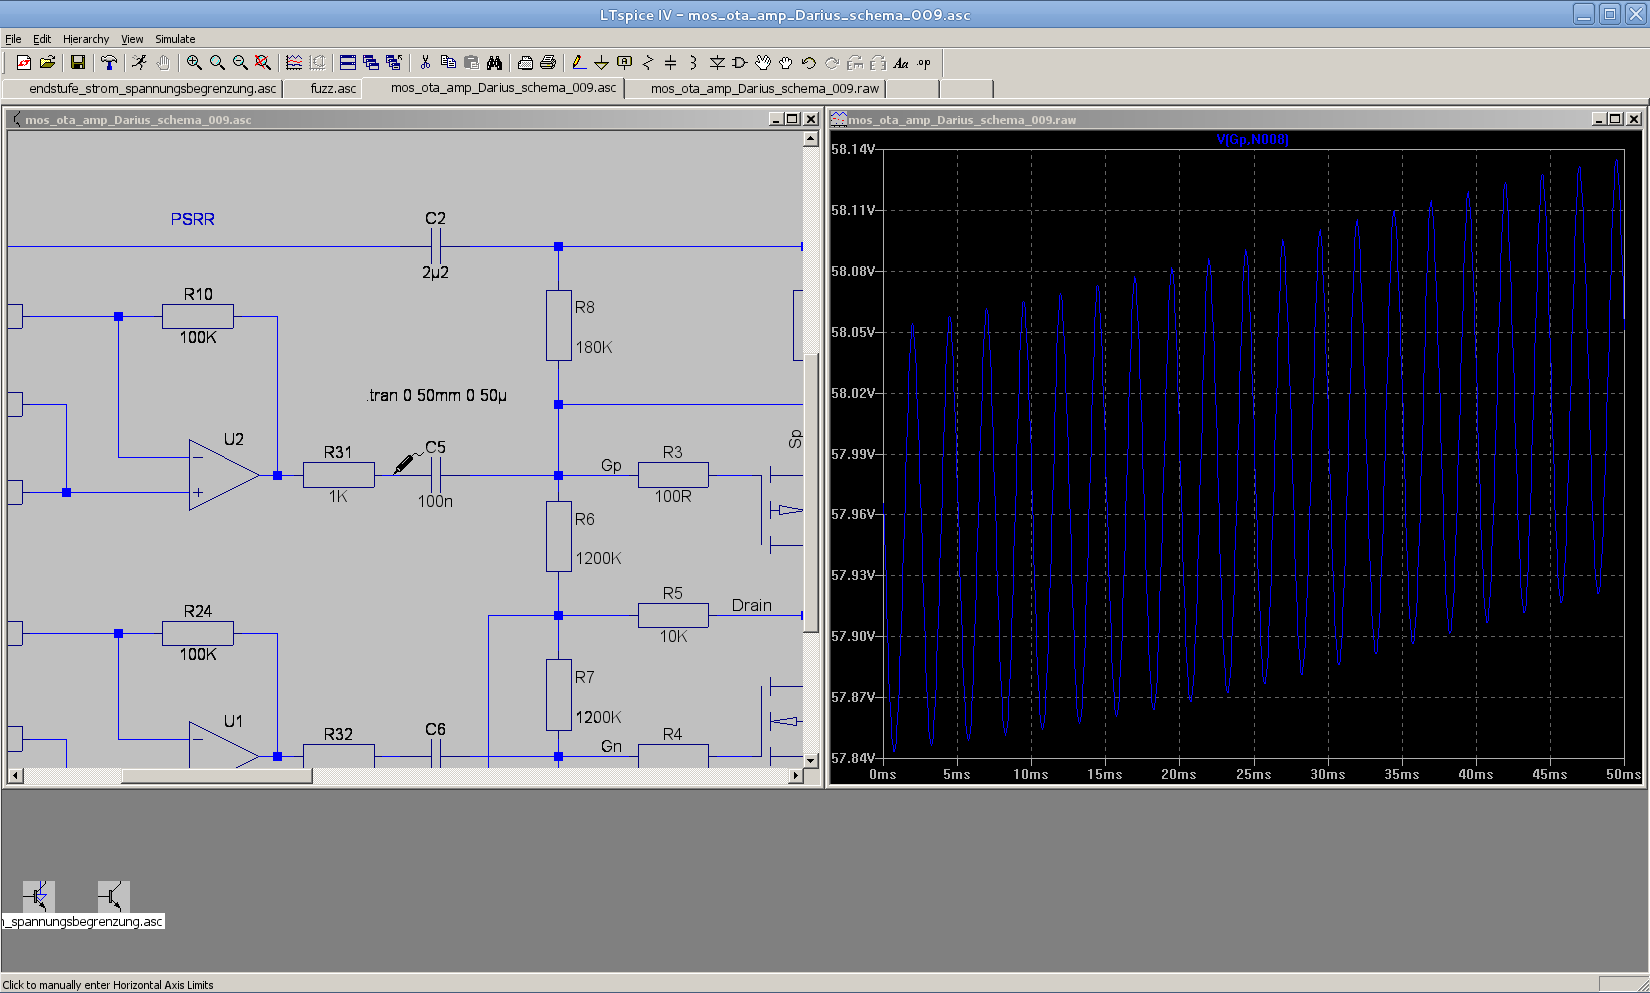Place a Ground symbol icon
Image resolution: width=1650 pixels, height=993 pixels.
[x=601, y=62]
